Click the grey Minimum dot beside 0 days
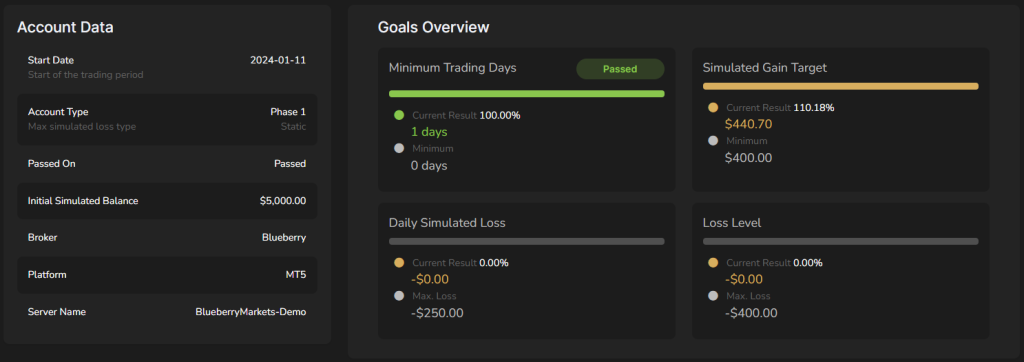 click(399, 148)
